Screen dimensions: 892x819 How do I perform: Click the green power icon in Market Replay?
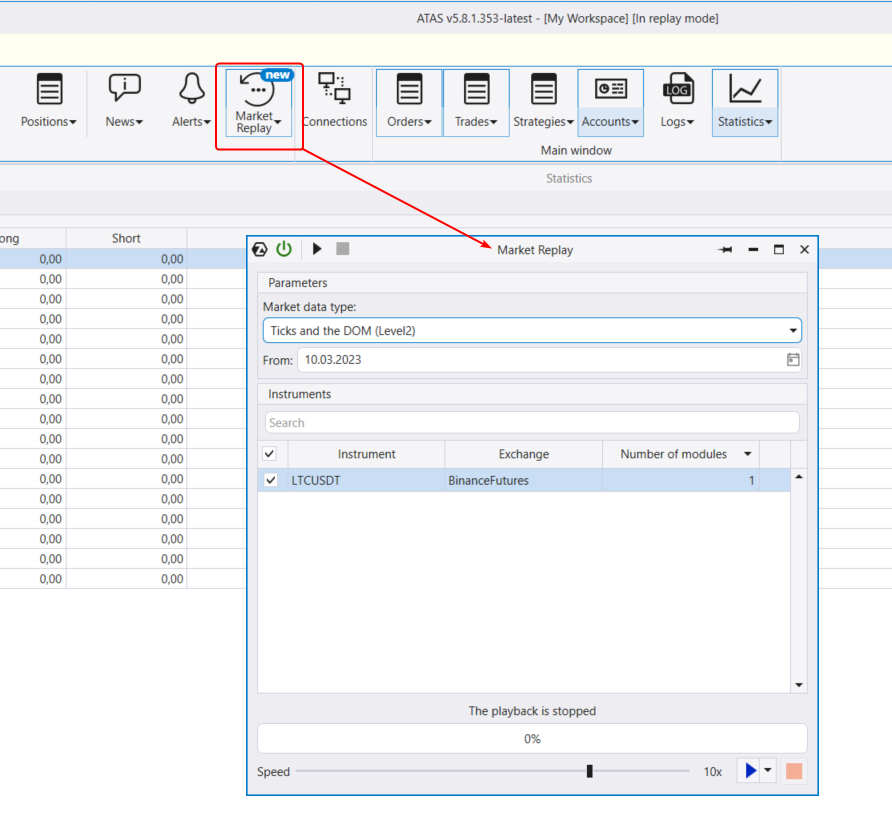pyautogui.click(x=284, y=249)
